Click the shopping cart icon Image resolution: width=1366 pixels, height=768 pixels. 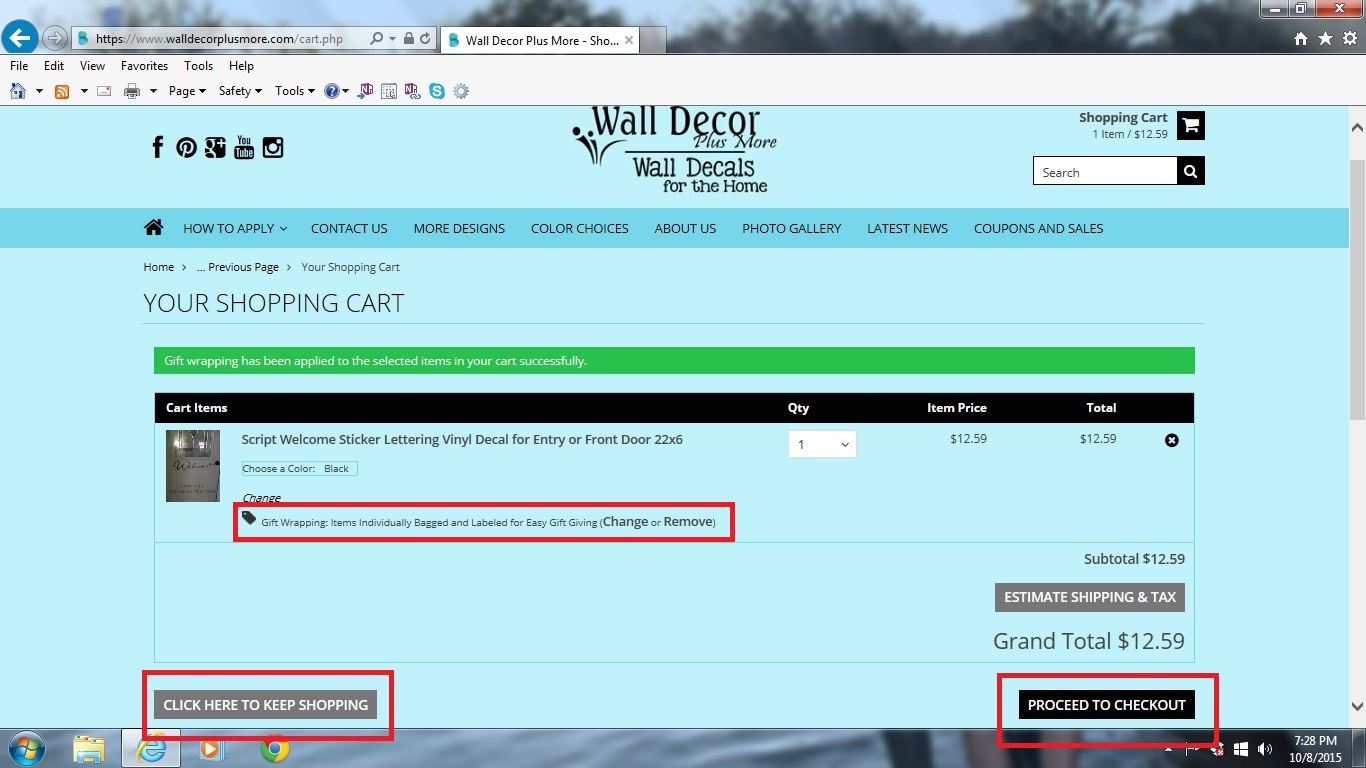click(x=1190, y=125)
